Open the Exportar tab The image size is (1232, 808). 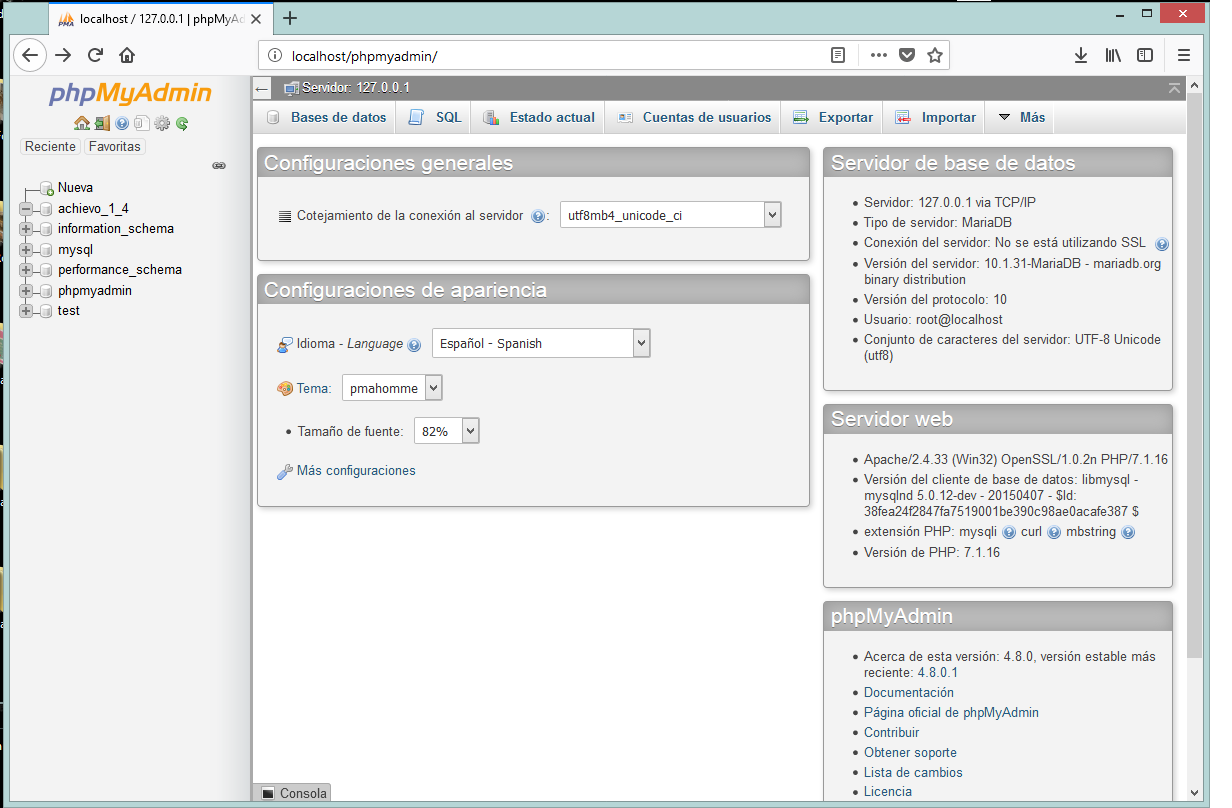[833, 117]
